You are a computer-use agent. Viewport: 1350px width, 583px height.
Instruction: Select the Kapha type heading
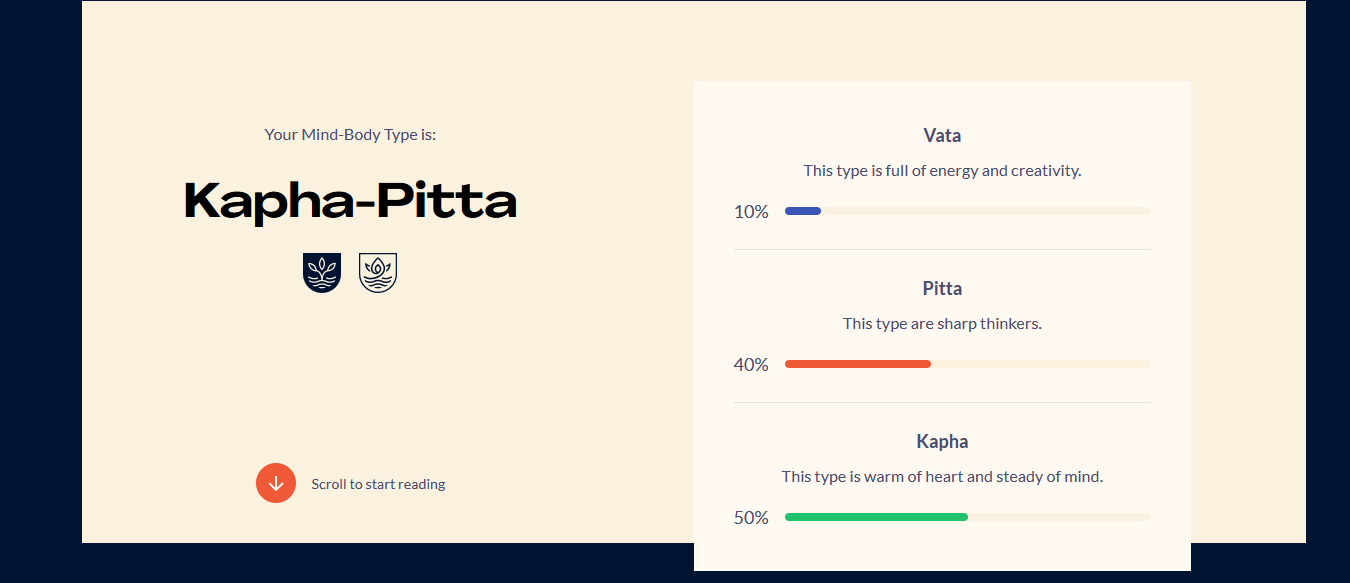point(942,442)
